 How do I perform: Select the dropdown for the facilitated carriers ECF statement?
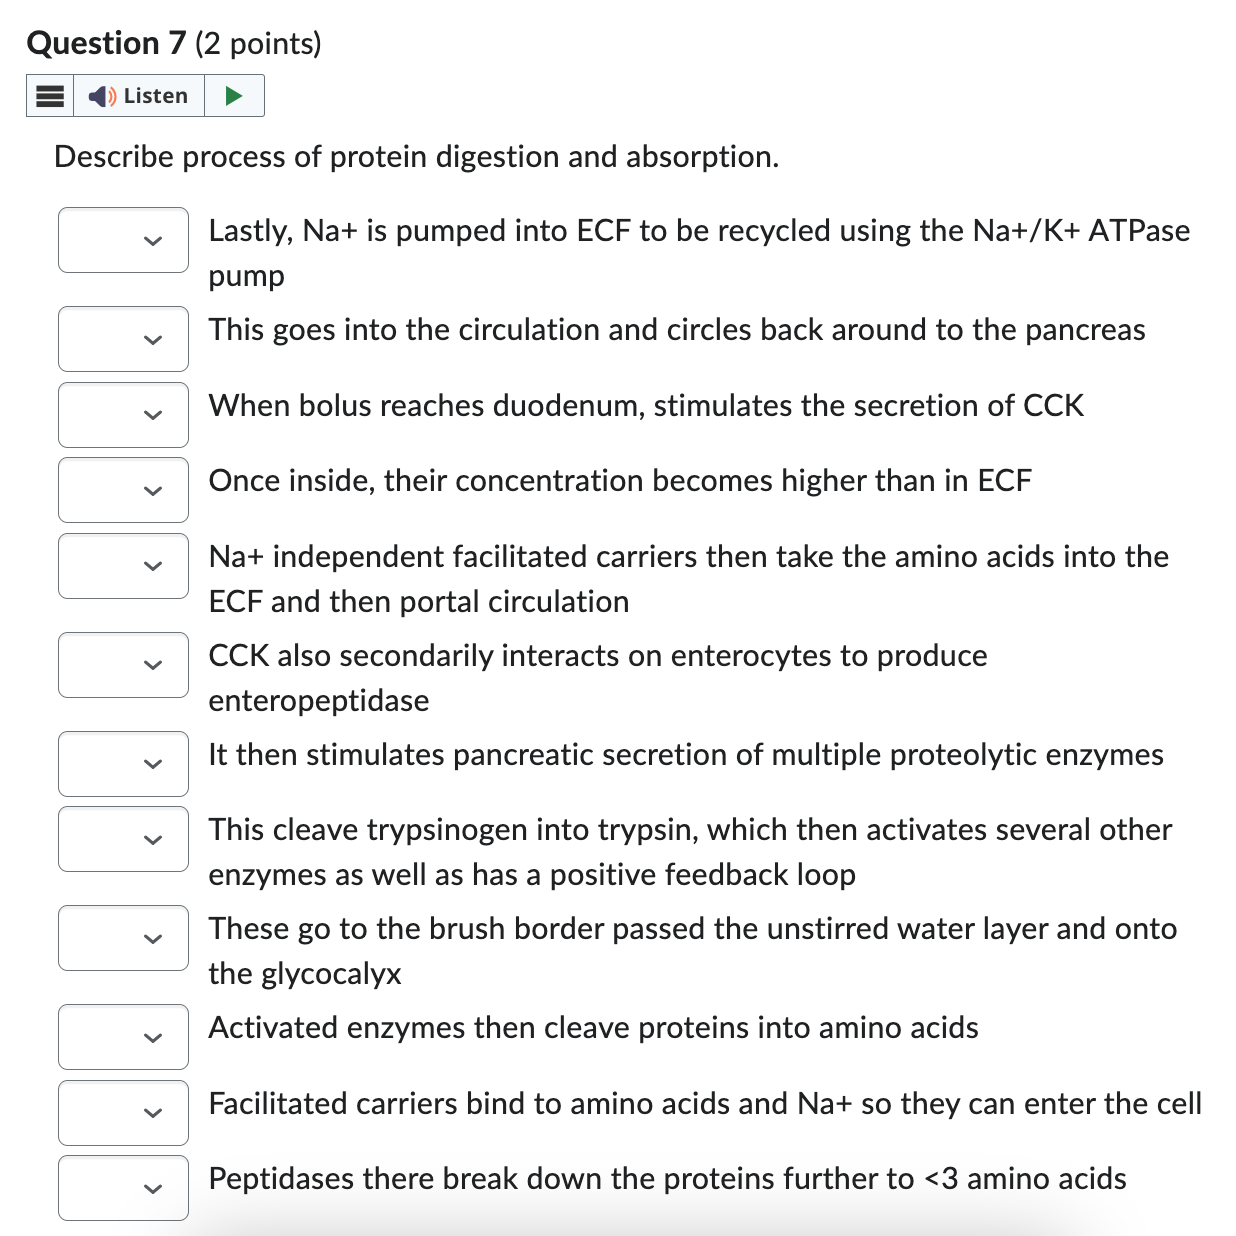tap(123, 565)
